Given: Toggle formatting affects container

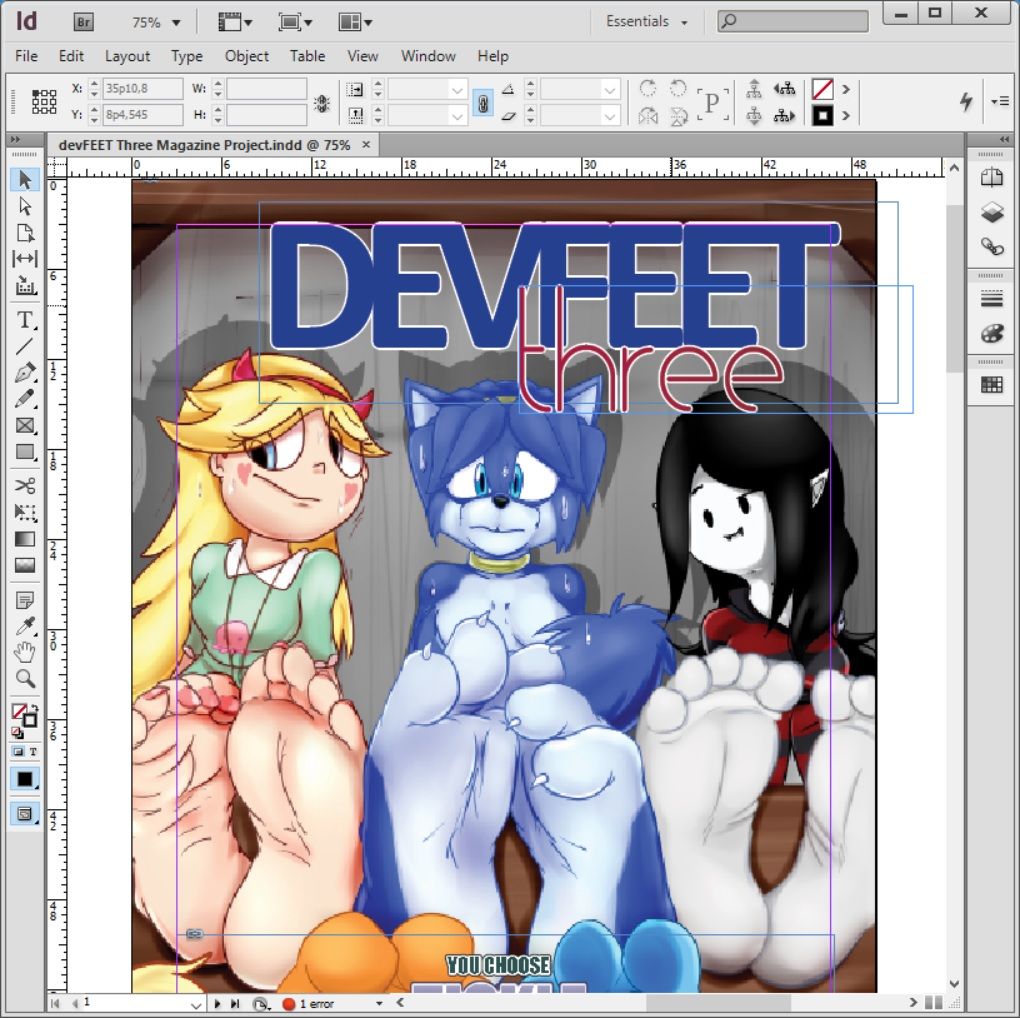Looking at the screenshot, I should [18, 751].
